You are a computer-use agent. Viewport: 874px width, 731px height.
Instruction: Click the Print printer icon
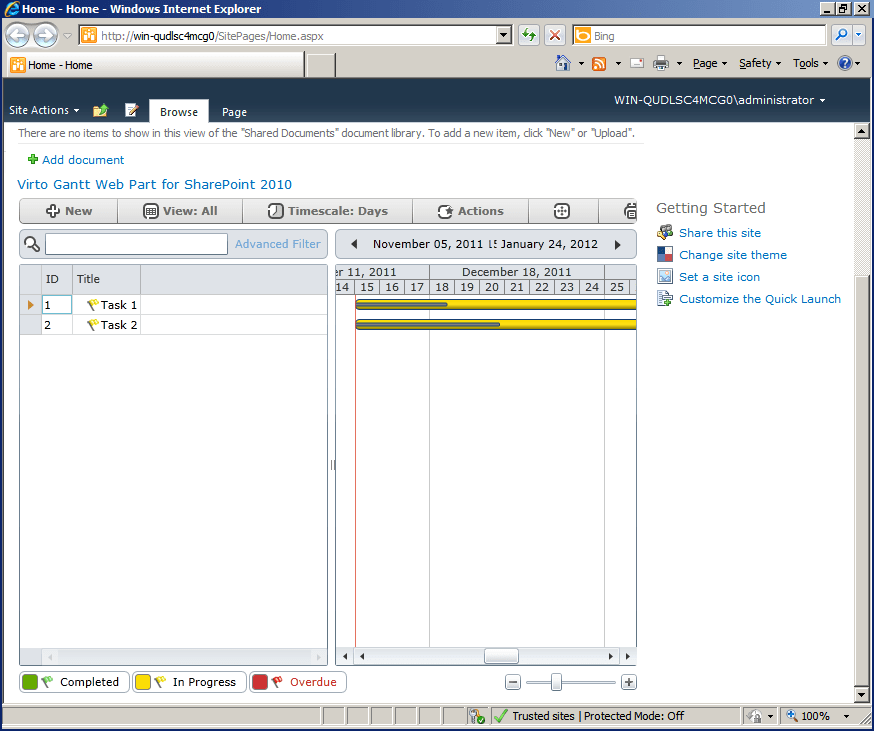click(x=661, y=63)
